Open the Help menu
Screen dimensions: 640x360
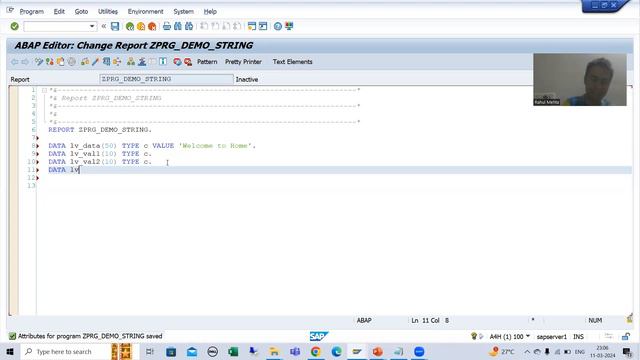coord(210,11)
